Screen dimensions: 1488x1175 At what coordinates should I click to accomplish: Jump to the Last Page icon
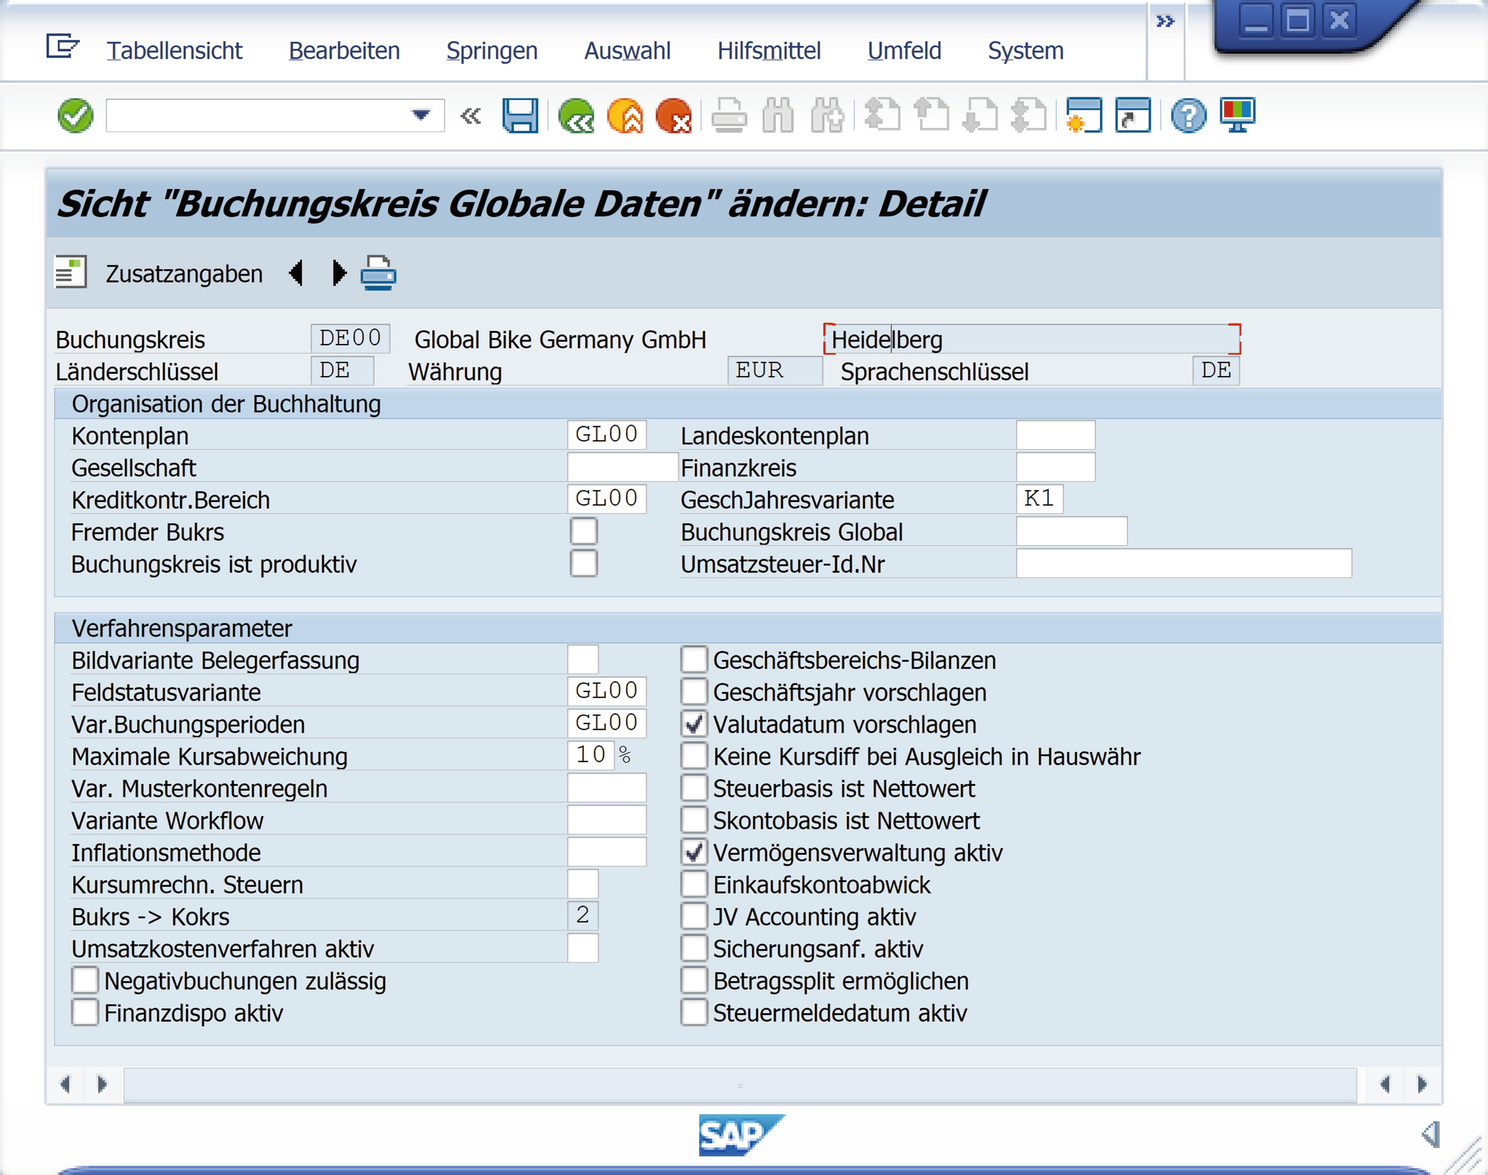point(1029,116)
